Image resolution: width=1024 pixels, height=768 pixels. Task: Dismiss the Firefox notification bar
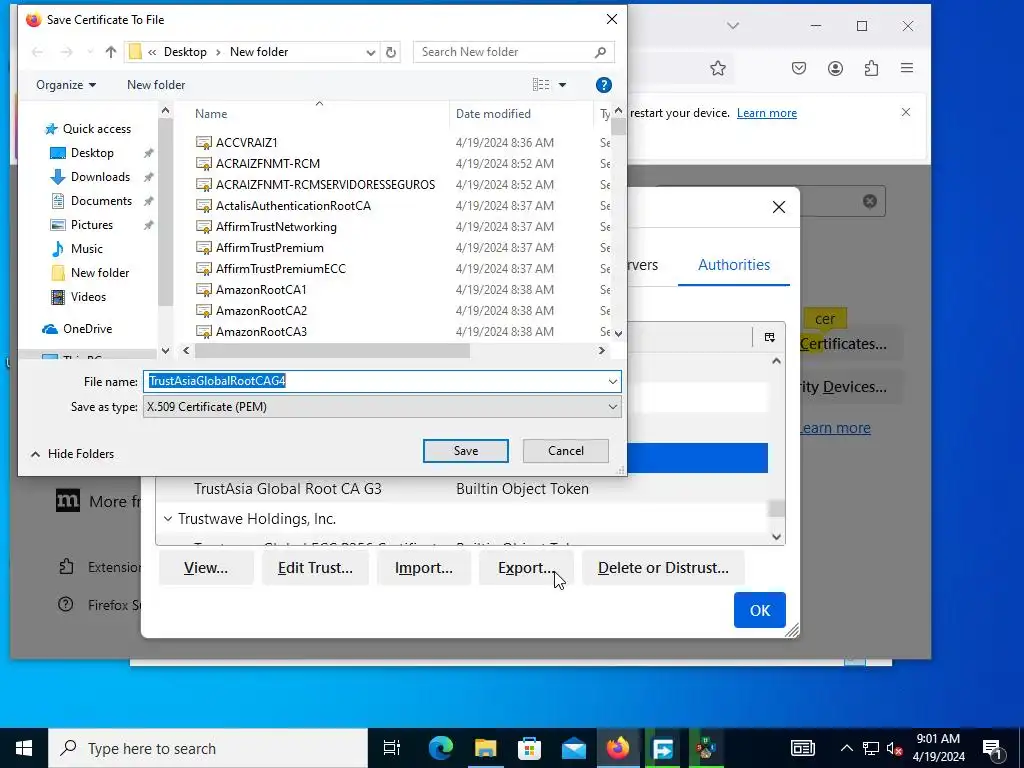pyautogui.click(x=906, y=112)
